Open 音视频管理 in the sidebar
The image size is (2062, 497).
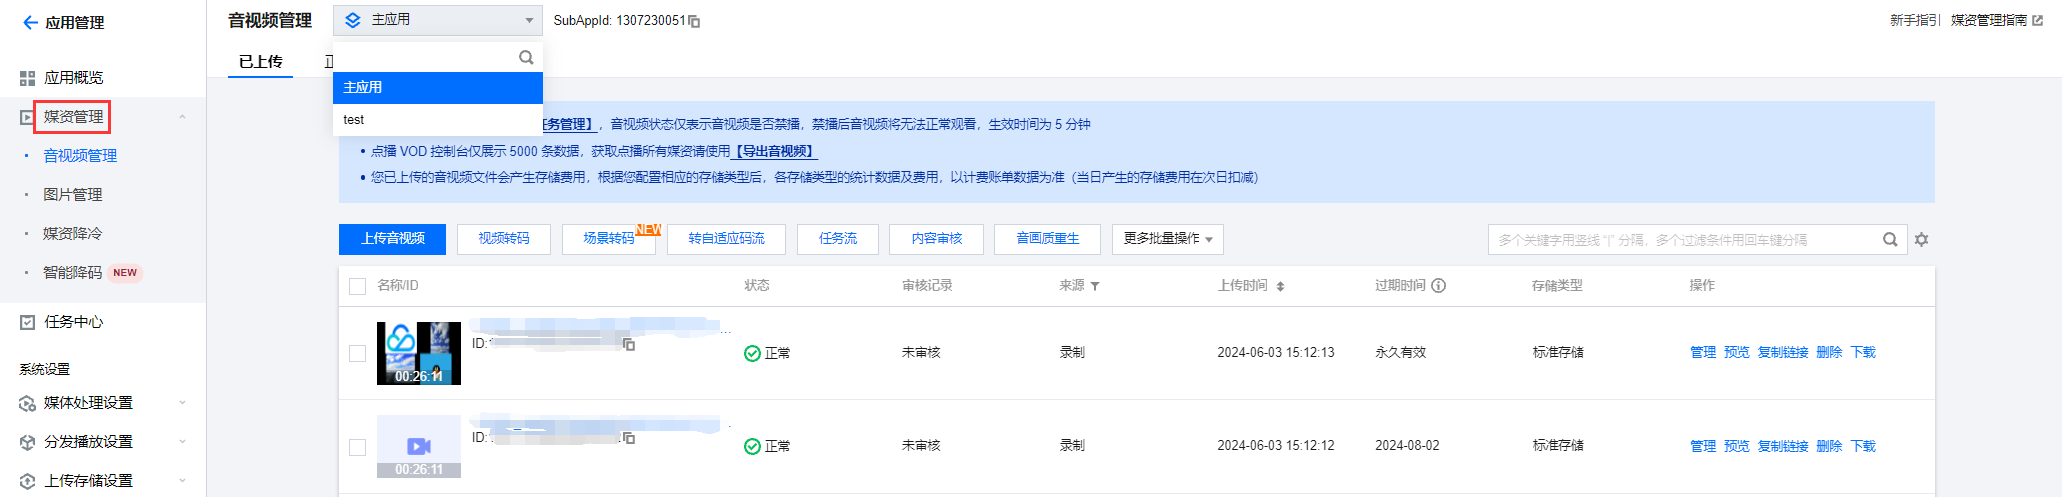click(80, 156)
